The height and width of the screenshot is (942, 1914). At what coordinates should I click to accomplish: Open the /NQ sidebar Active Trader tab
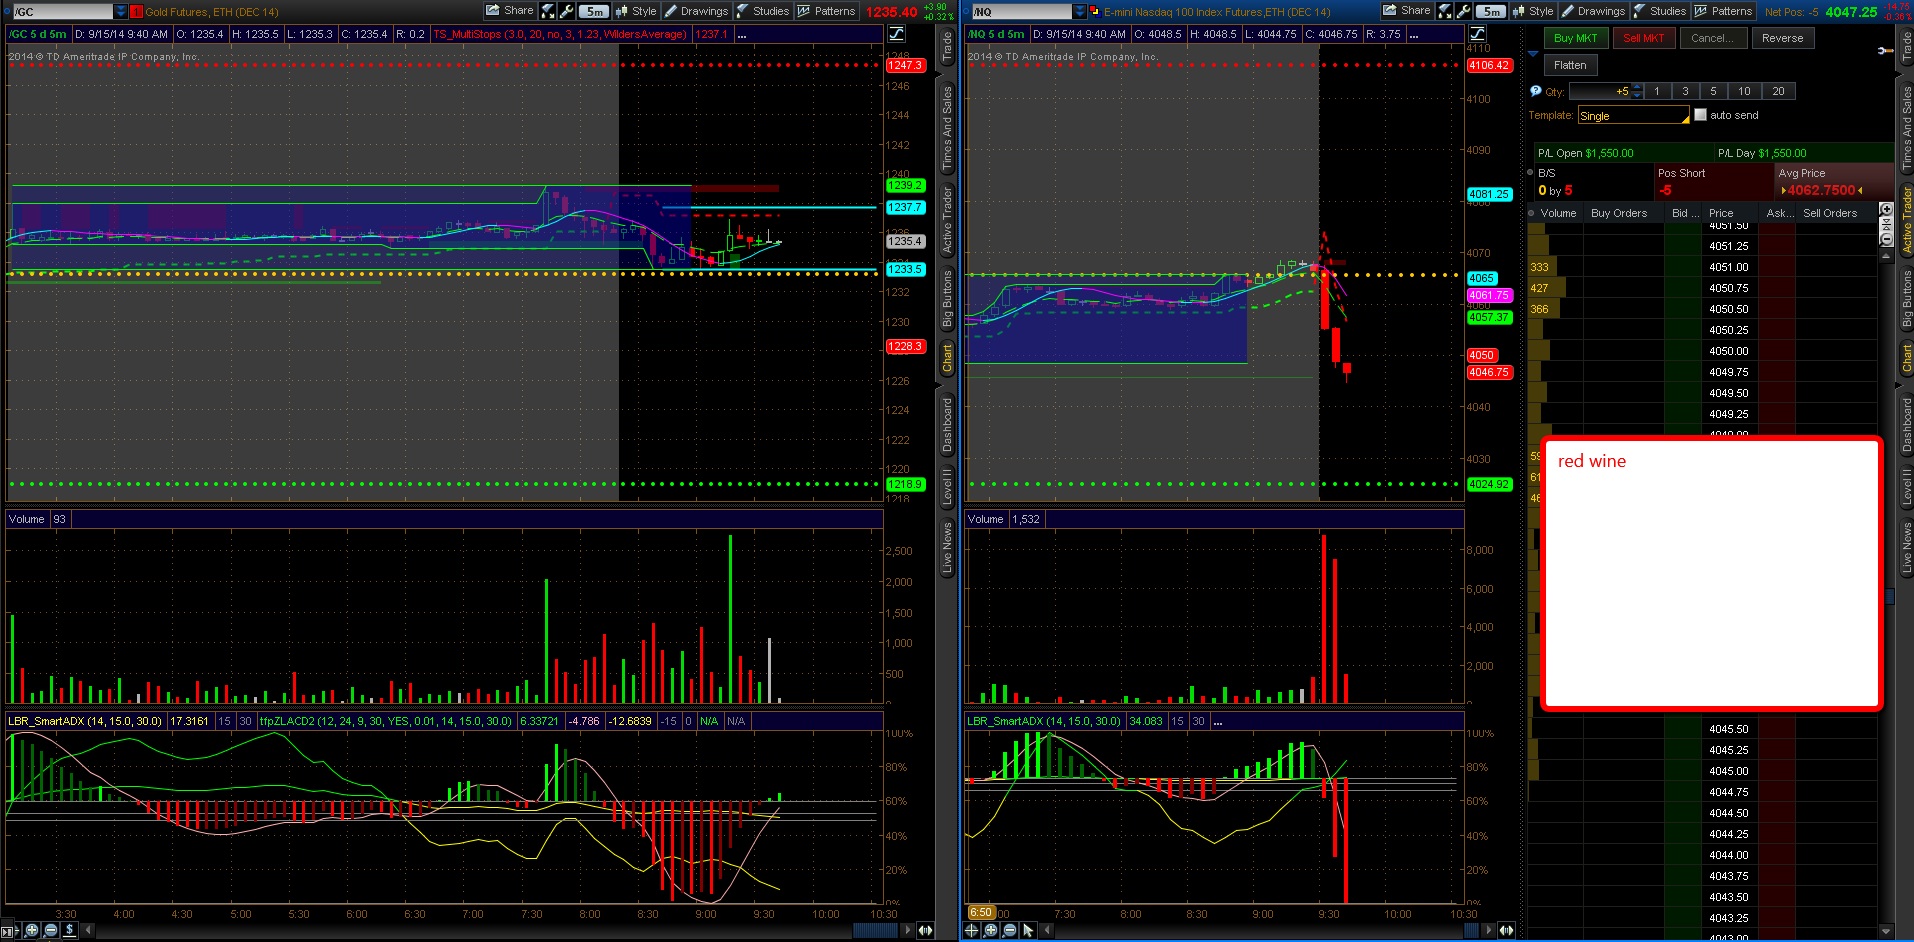1906,220
